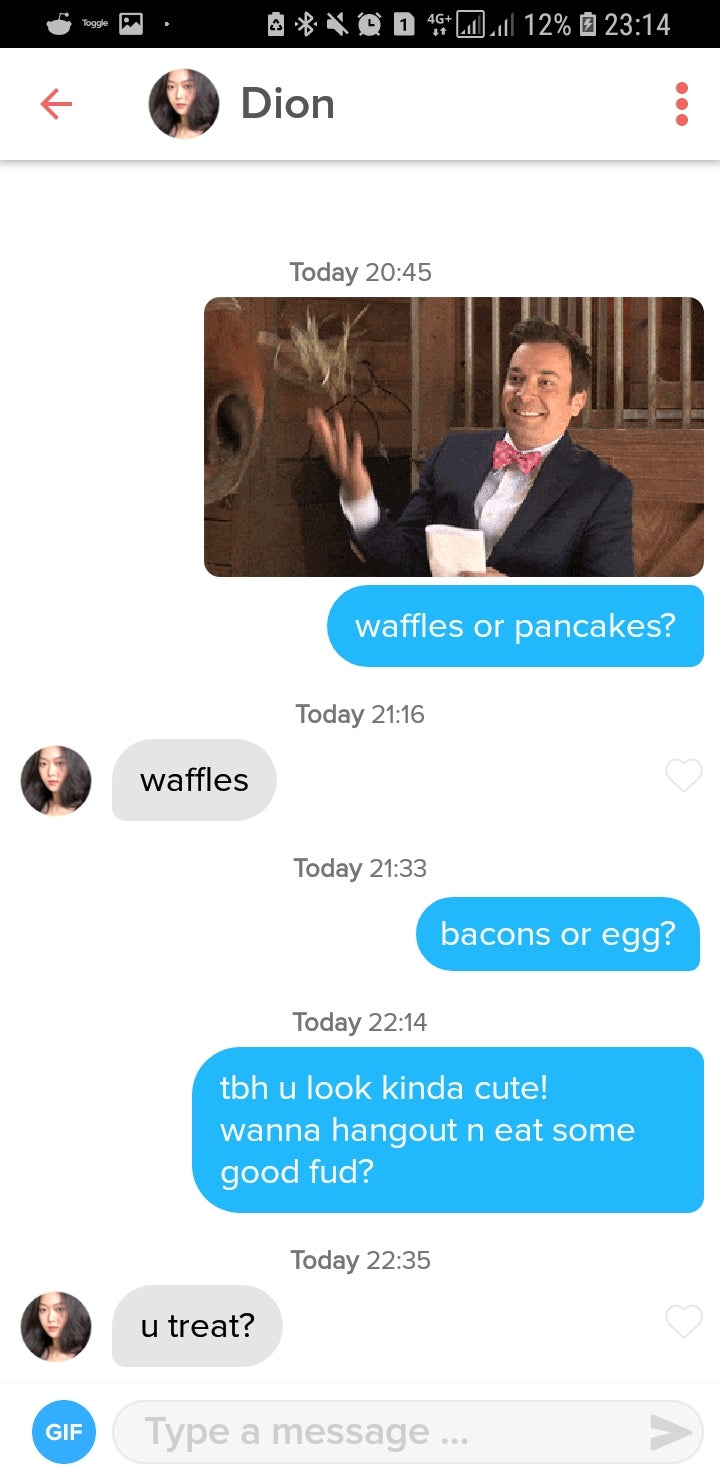Tap the avatar beside 'u treat?' message
This screenshot has height=1480, width=720.
point(56,1326)
